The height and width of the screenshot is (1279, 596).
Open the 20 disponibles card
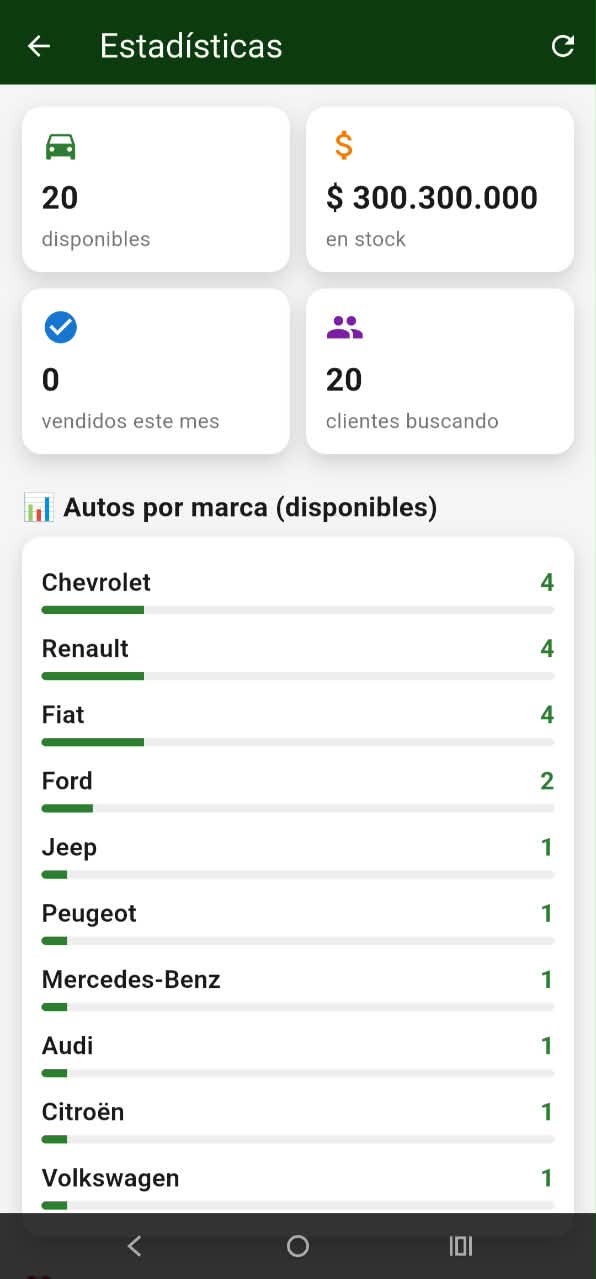tap(156, 189)
